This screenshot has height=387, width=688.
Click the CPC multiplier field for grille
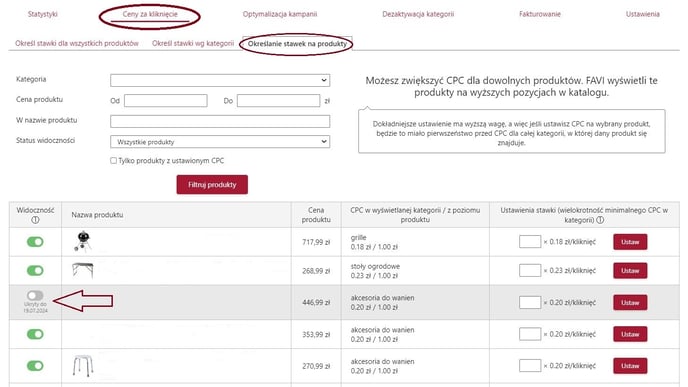530,242
